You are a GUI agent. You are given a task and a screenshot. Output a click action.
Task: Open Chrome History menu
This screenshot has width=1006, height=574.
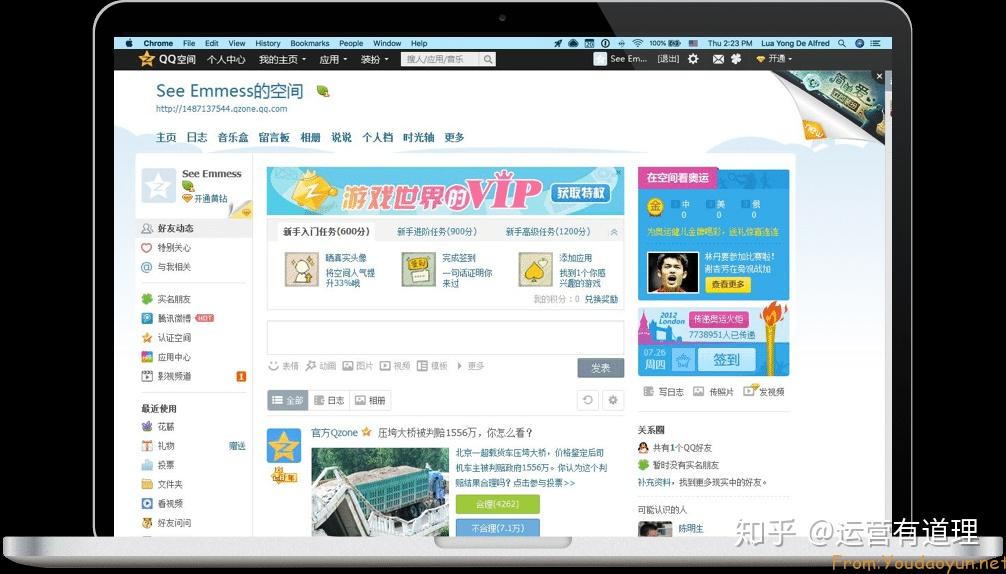(x=268, y=44)
